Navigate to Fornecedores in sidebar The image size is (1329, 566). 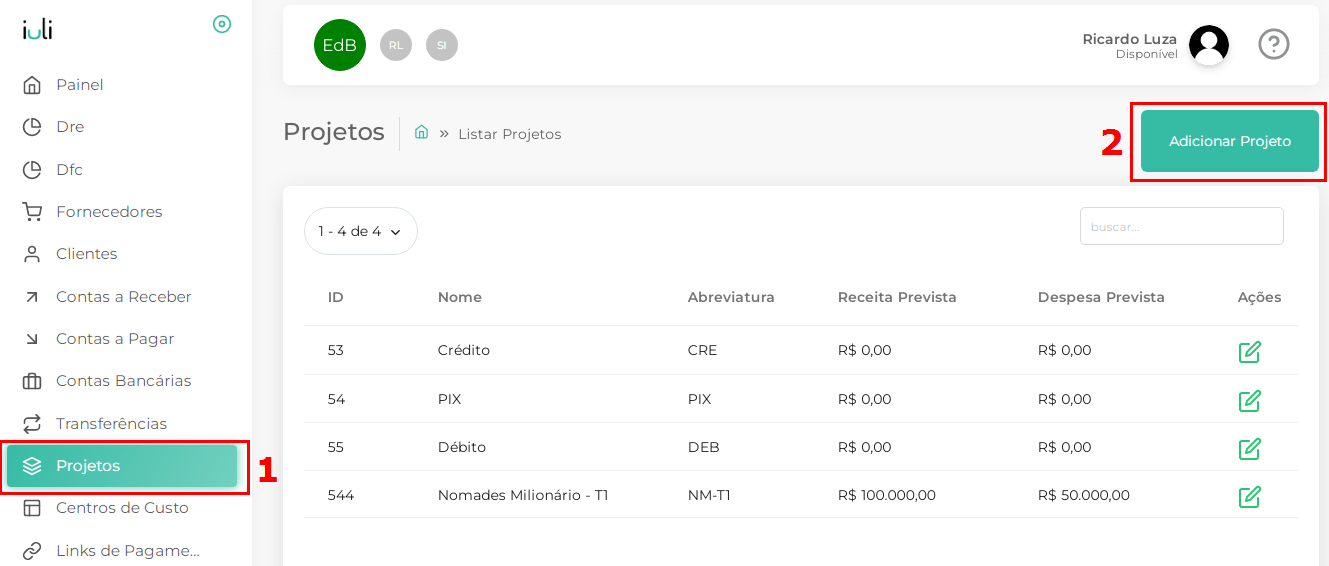coord(108,212)
